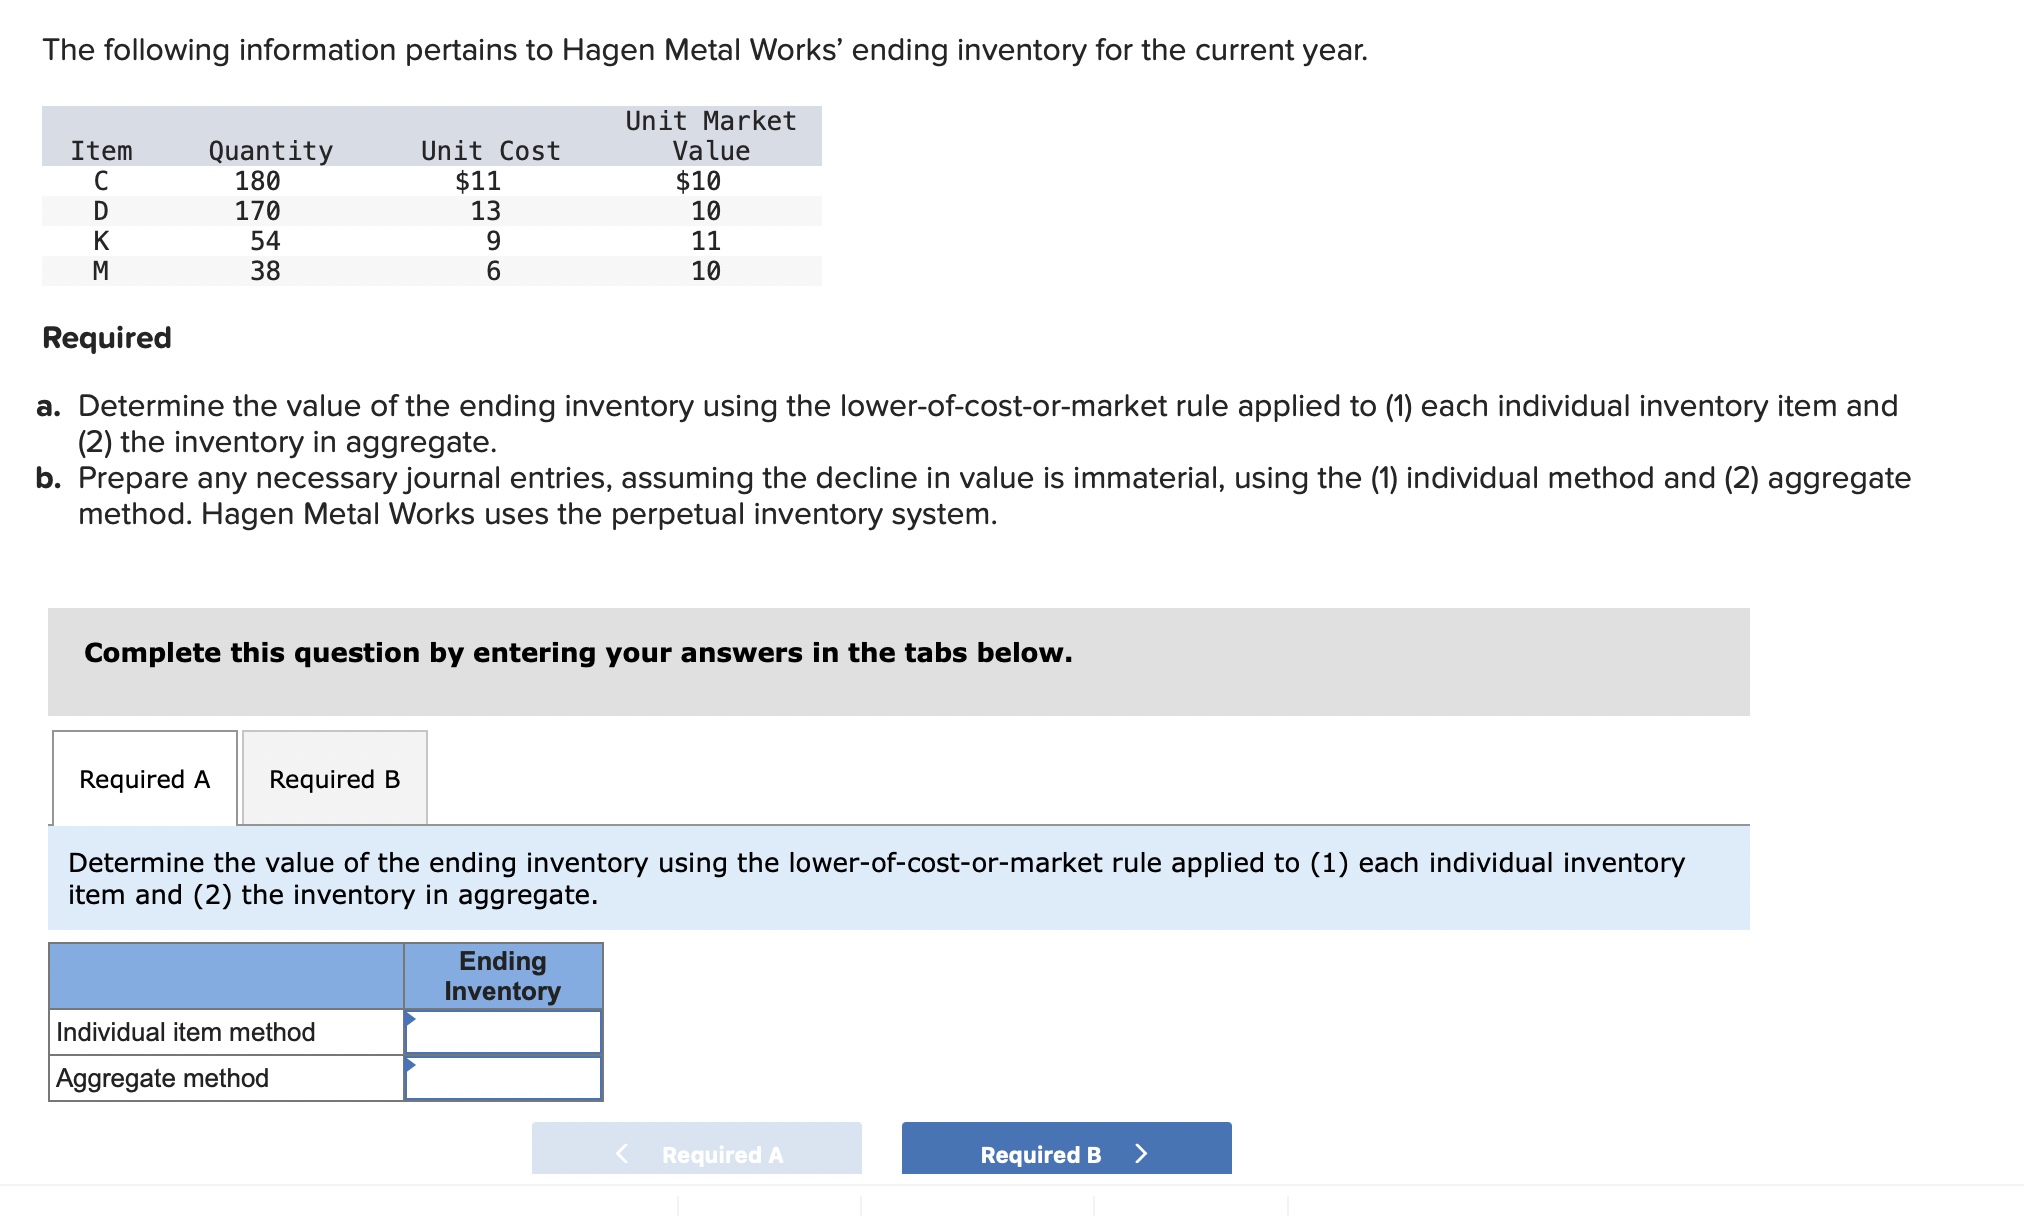Click blue marker on Individual item method cell
Viewport: 2024px width, 1216px height.
point(410,1016)
